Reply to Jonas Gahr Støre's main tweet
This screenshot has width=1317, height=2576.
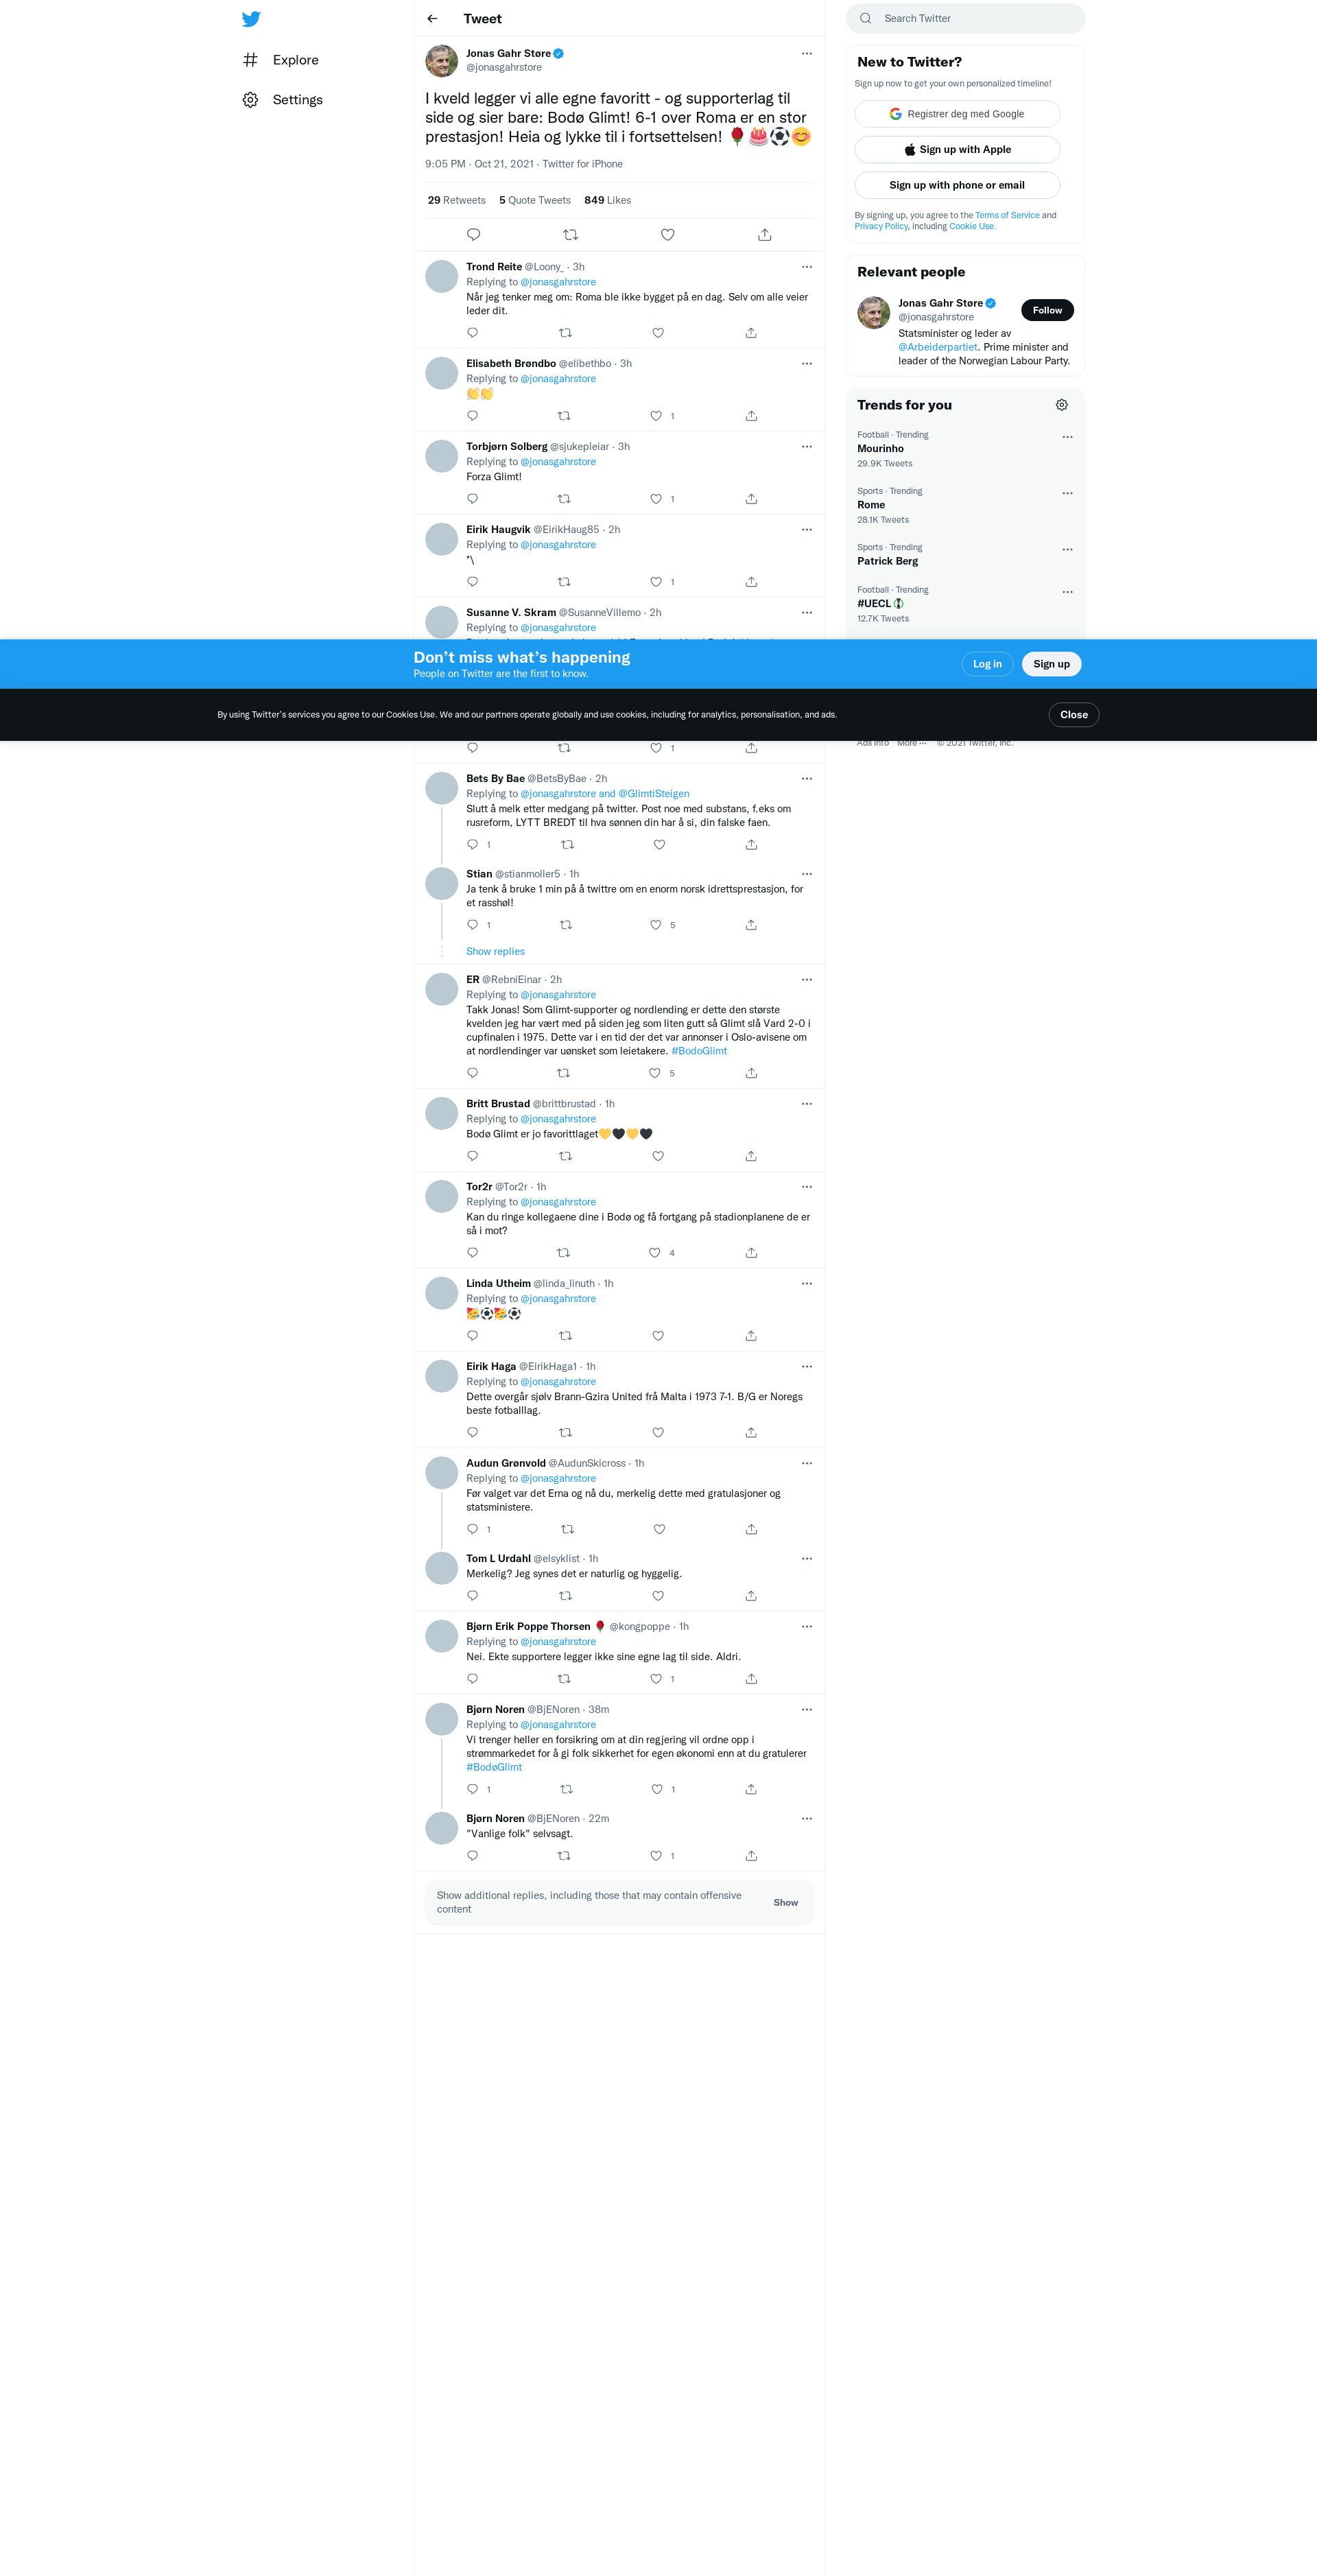[x=474, y=235]
